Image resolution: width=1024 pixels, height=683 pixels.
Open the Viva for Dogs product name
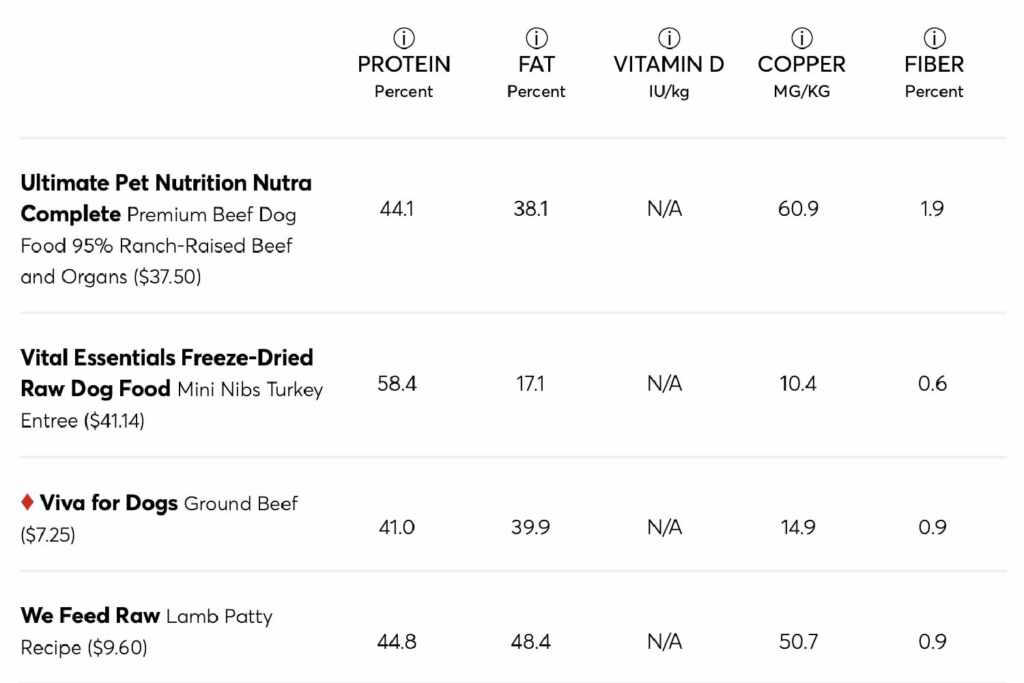[109, 503]
